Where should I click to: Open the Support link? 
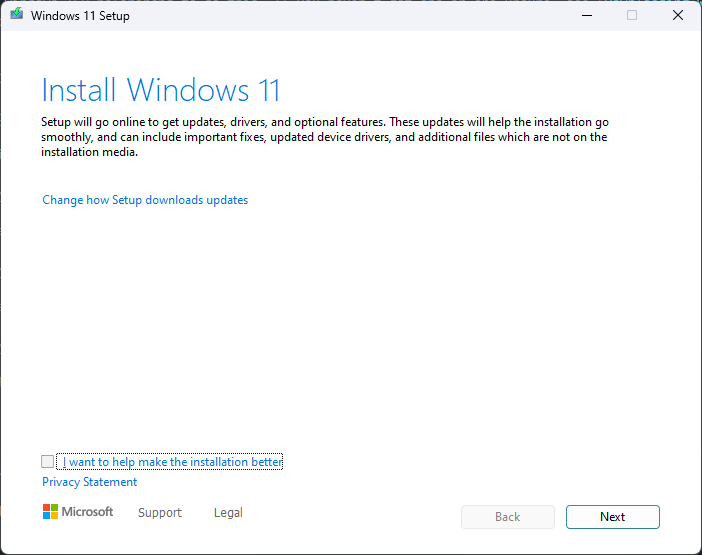pos(160,512)
